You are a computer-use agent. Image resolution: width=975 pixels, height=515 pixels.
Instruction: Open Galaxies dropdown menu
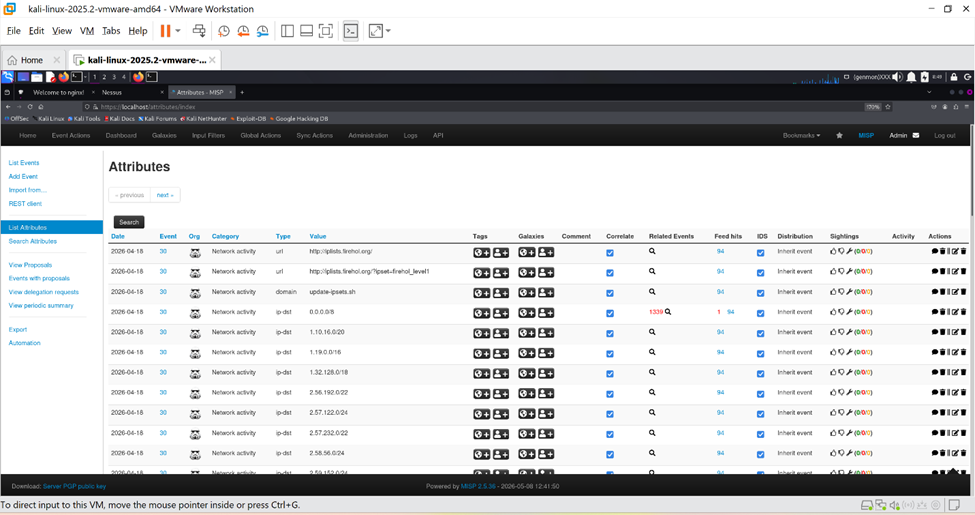[164, 136]
